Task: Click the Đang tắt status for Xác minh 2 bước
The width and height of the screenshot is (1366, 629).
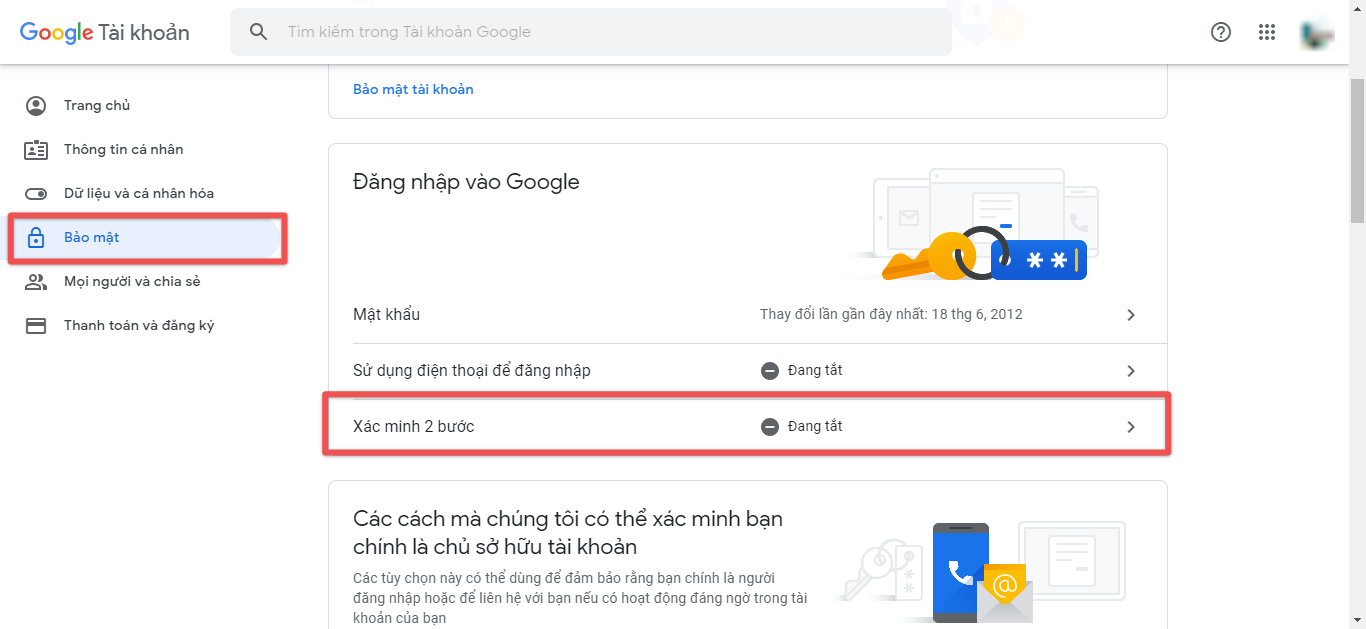Action: 801,427
